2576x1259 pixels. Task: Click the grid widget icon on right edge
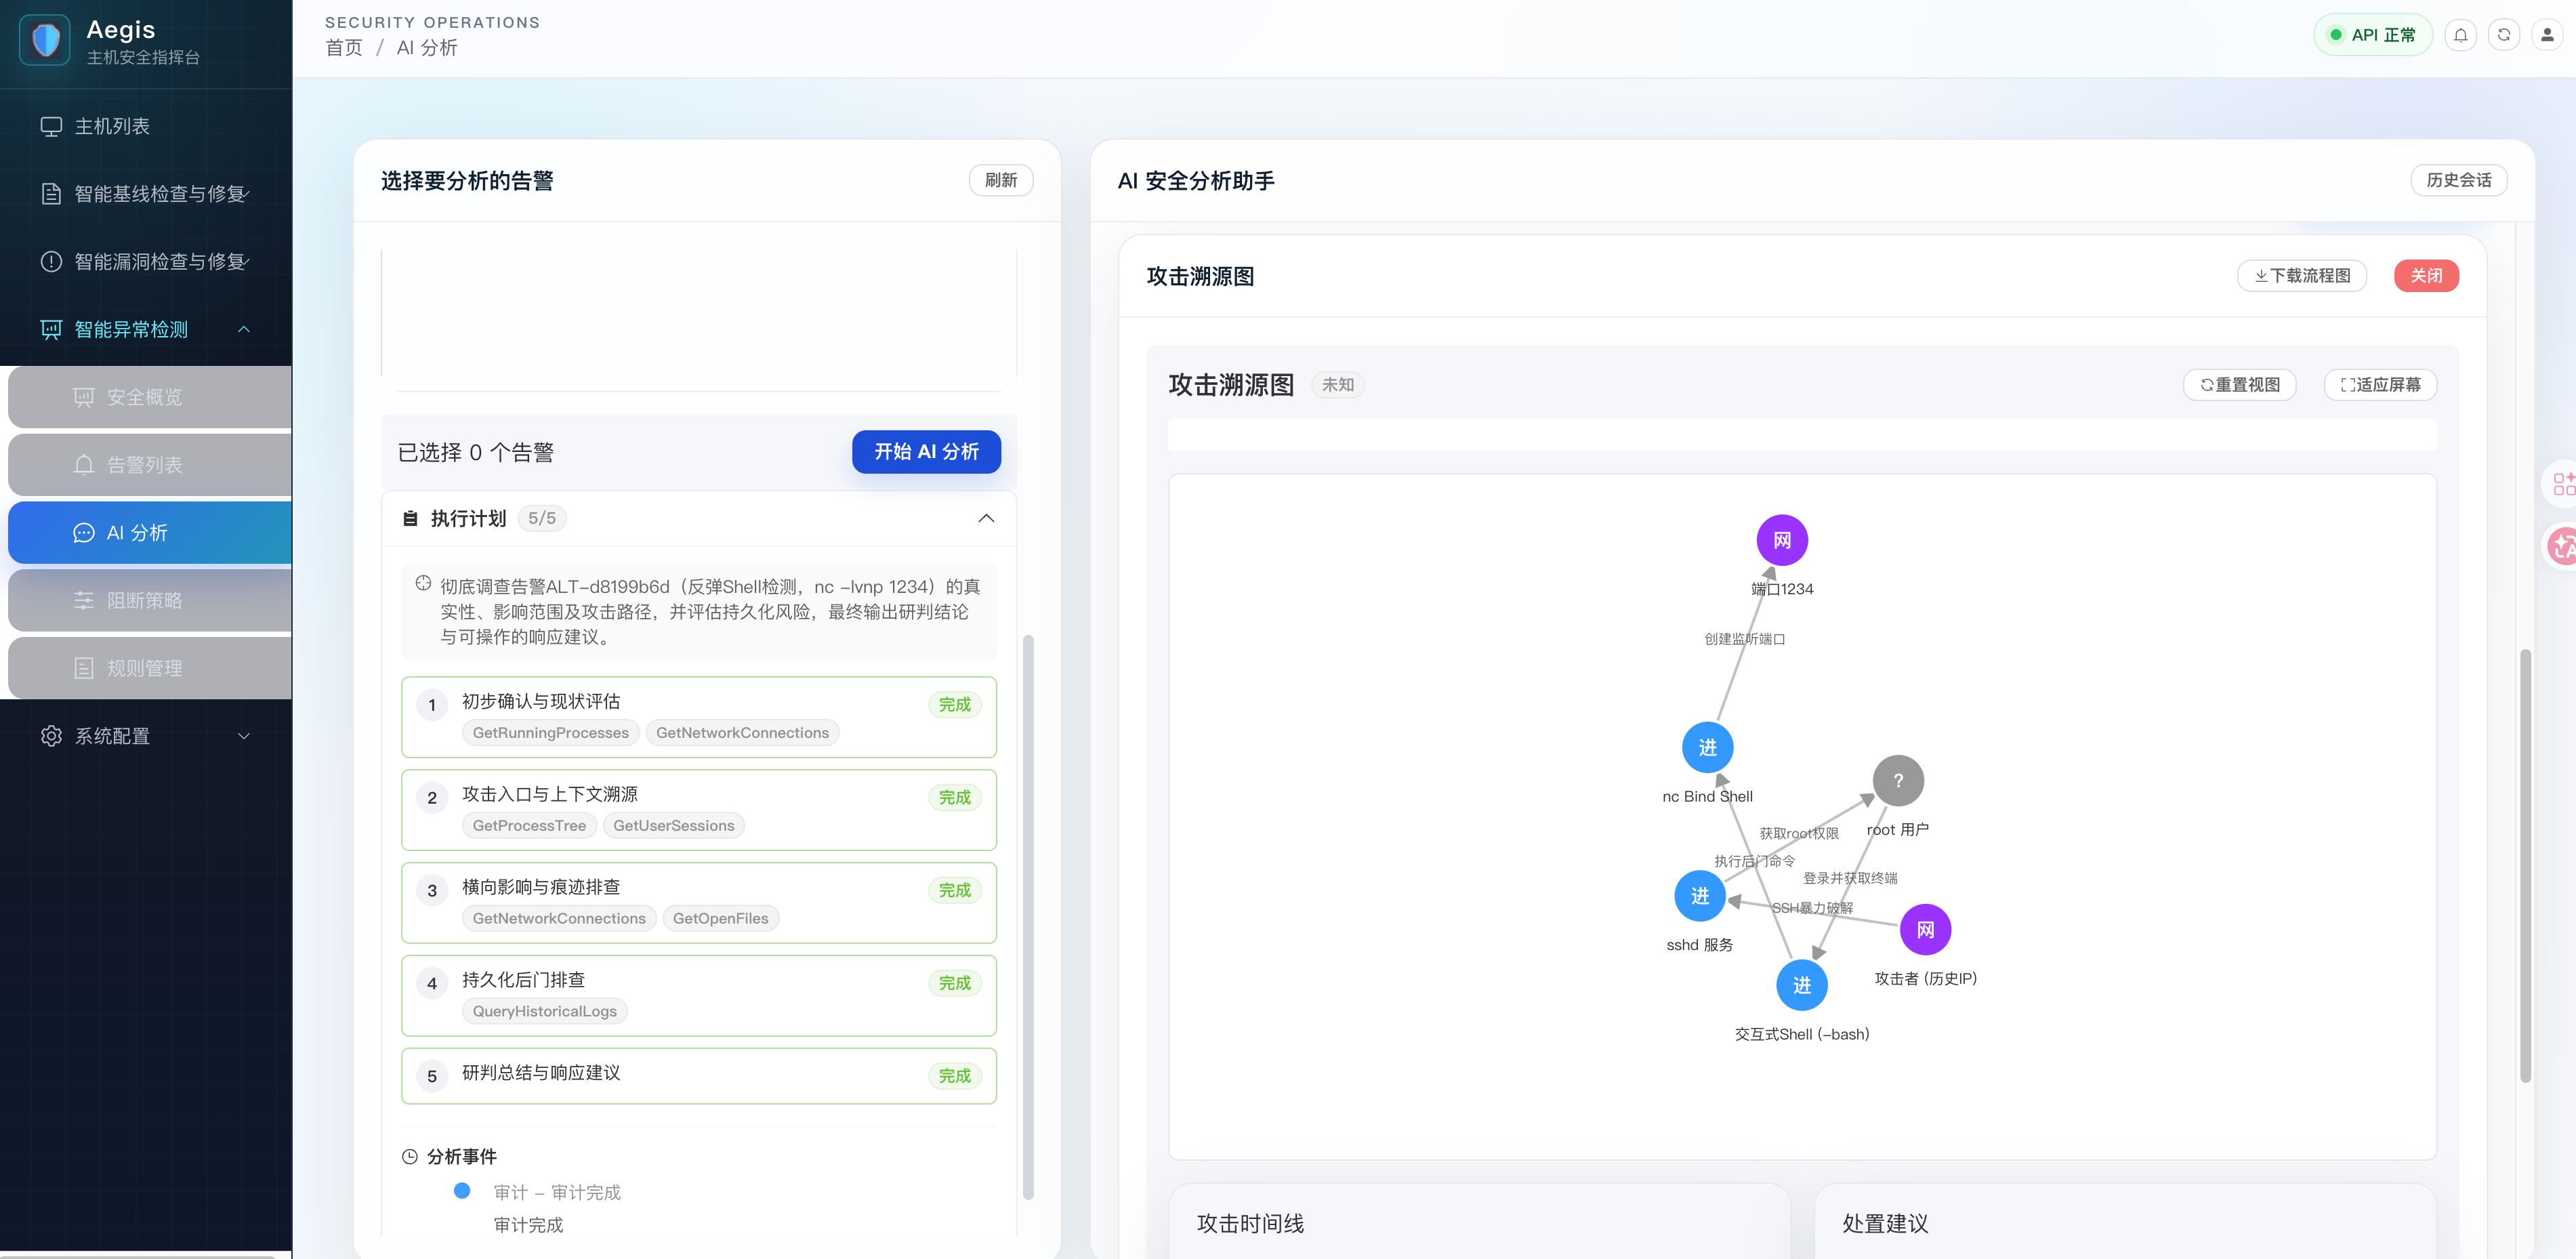2561,484
